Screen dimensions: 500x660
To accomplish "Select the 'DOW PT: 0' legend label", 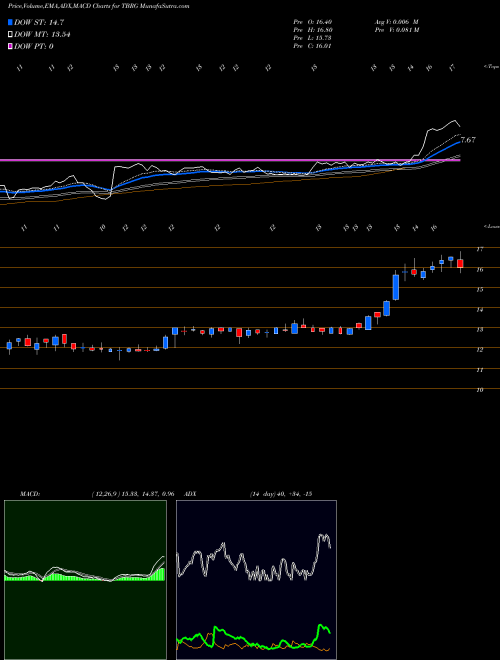I will (x=34, y=46).
